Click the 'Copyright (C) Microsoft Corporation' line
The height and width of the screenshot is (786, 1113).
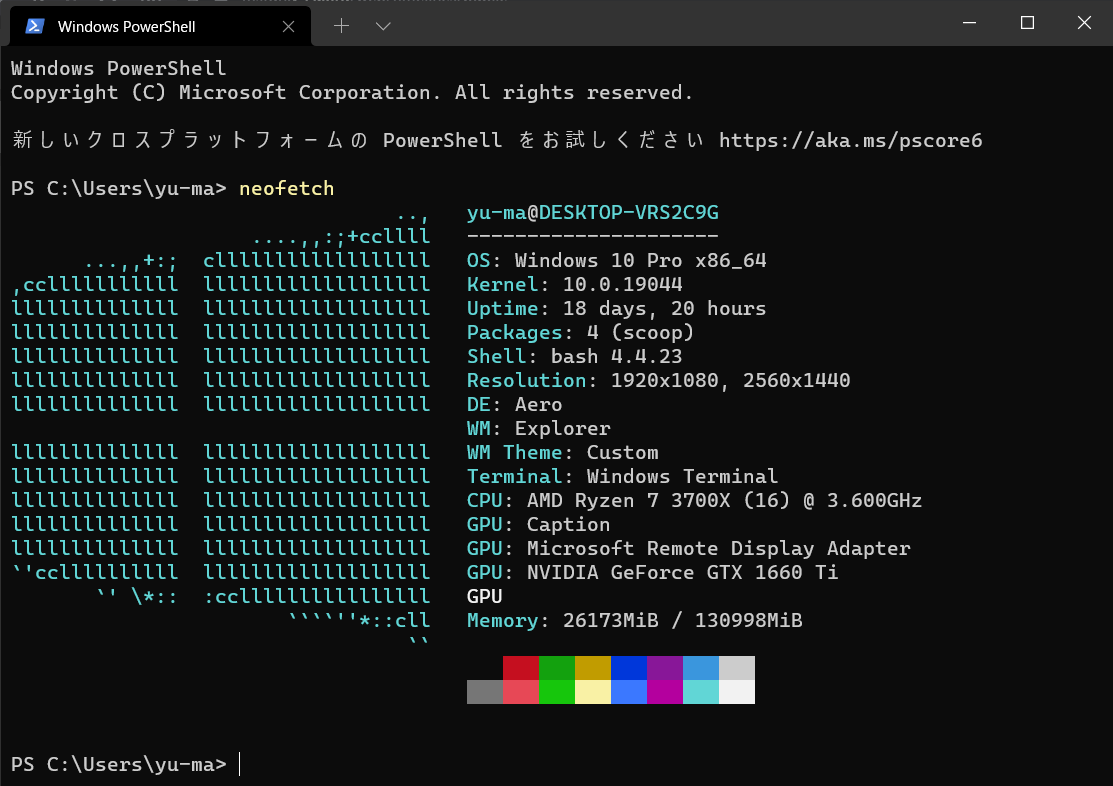tap(352, 92)
